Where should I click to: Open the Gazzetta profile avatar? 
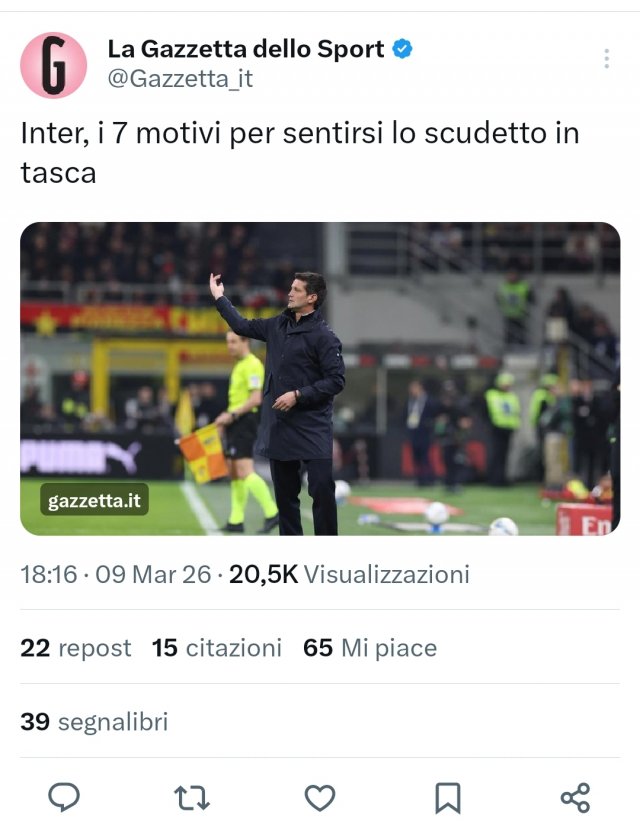(x=53, y=64)
